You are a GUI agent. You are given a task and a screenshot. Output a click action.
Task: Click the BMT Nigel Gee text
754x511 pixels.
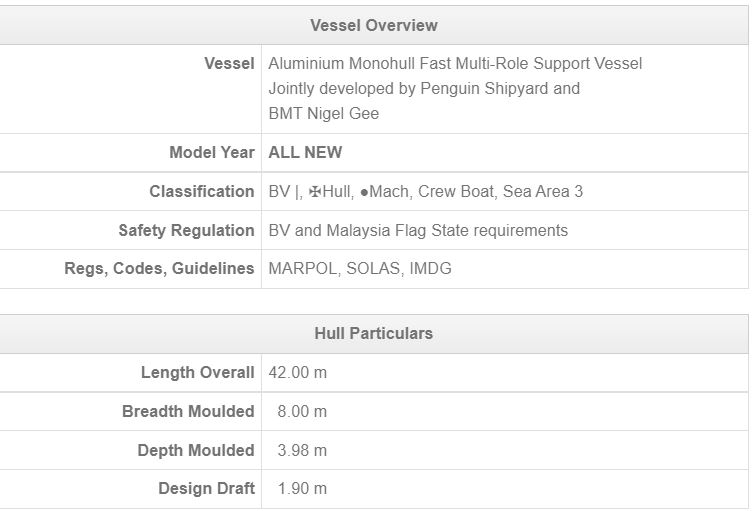pos(324,113)
